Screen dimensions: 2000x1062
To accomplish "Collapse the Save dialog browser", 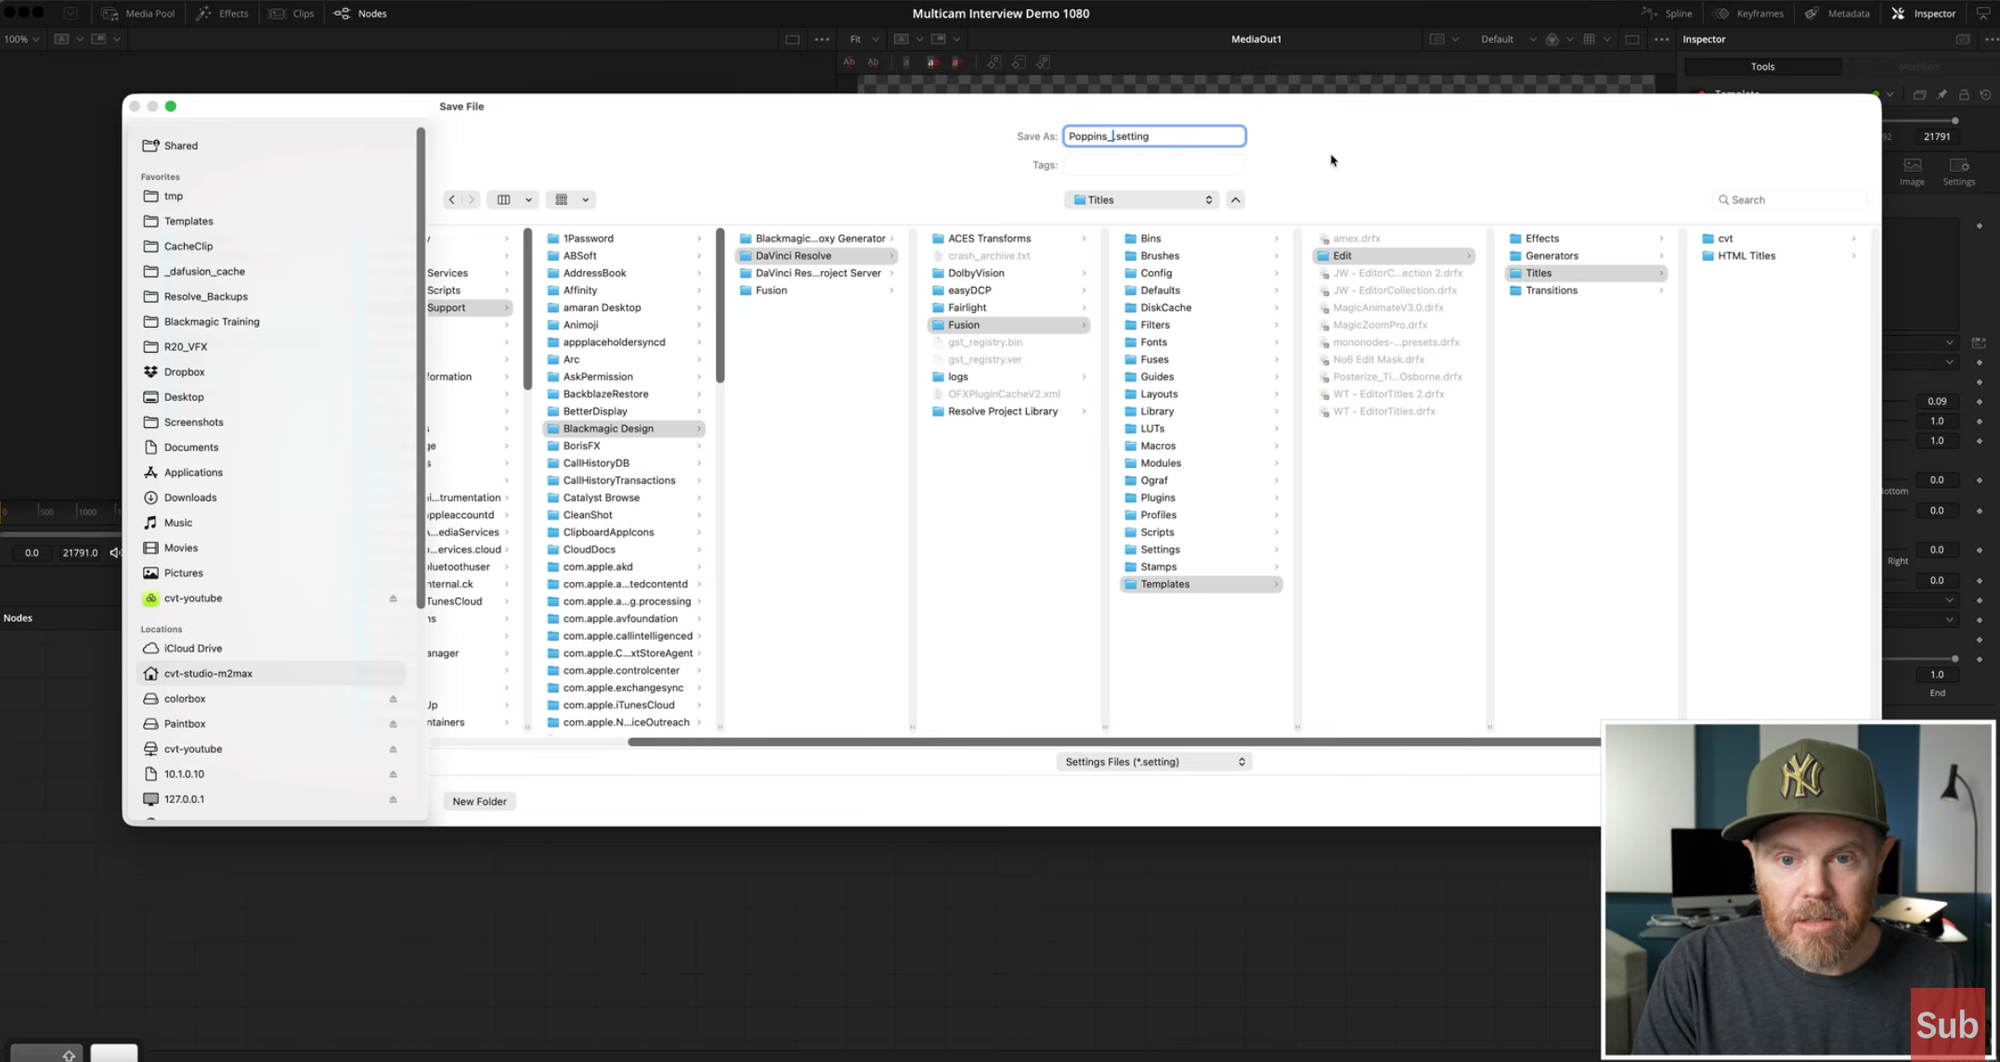I will [x=1236, y=200].
